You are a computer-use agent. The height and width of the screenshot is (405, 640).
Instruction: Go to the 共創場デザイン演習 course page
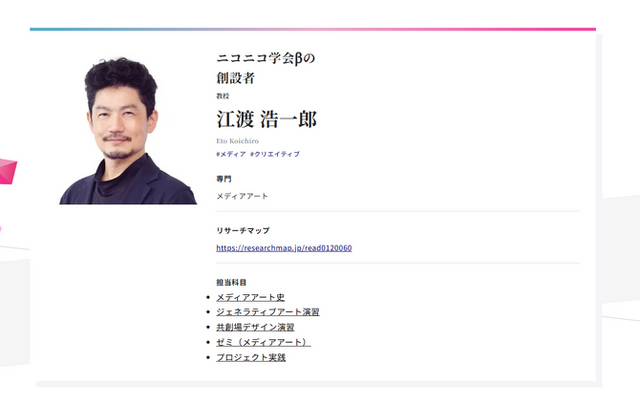[x=255, y=327]
